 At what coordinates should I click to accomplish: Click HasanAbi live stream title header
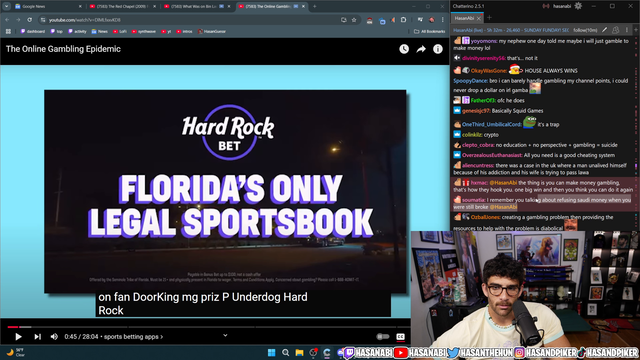(x=511, y=30)
